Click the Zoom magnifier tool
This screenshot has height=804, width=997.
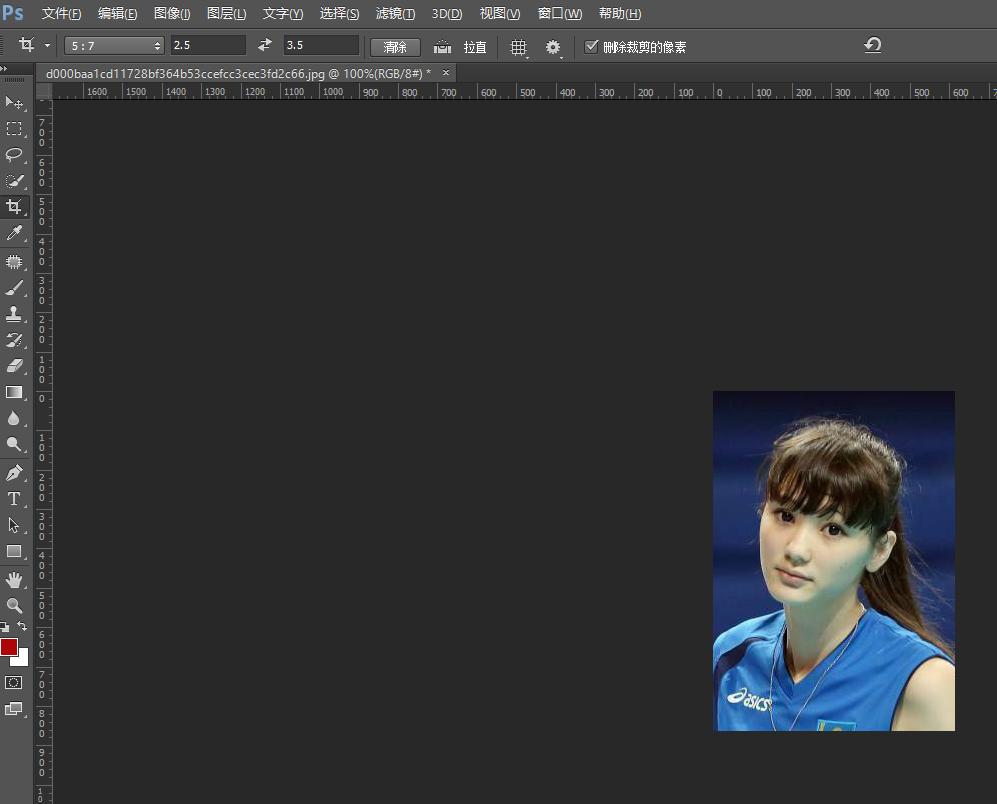click(14, 605)
